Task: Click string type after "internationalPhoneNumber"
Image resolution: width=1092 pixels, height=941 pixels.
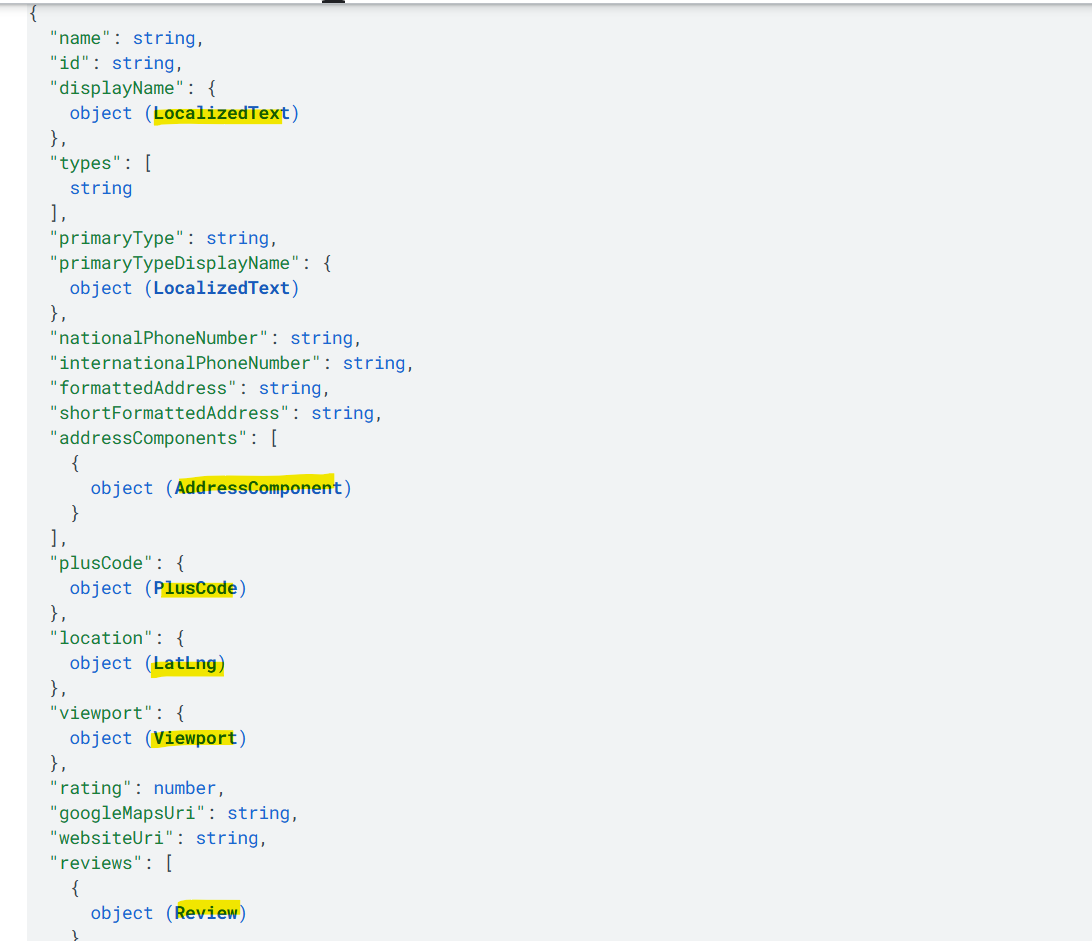Action: tap(374, 364)
